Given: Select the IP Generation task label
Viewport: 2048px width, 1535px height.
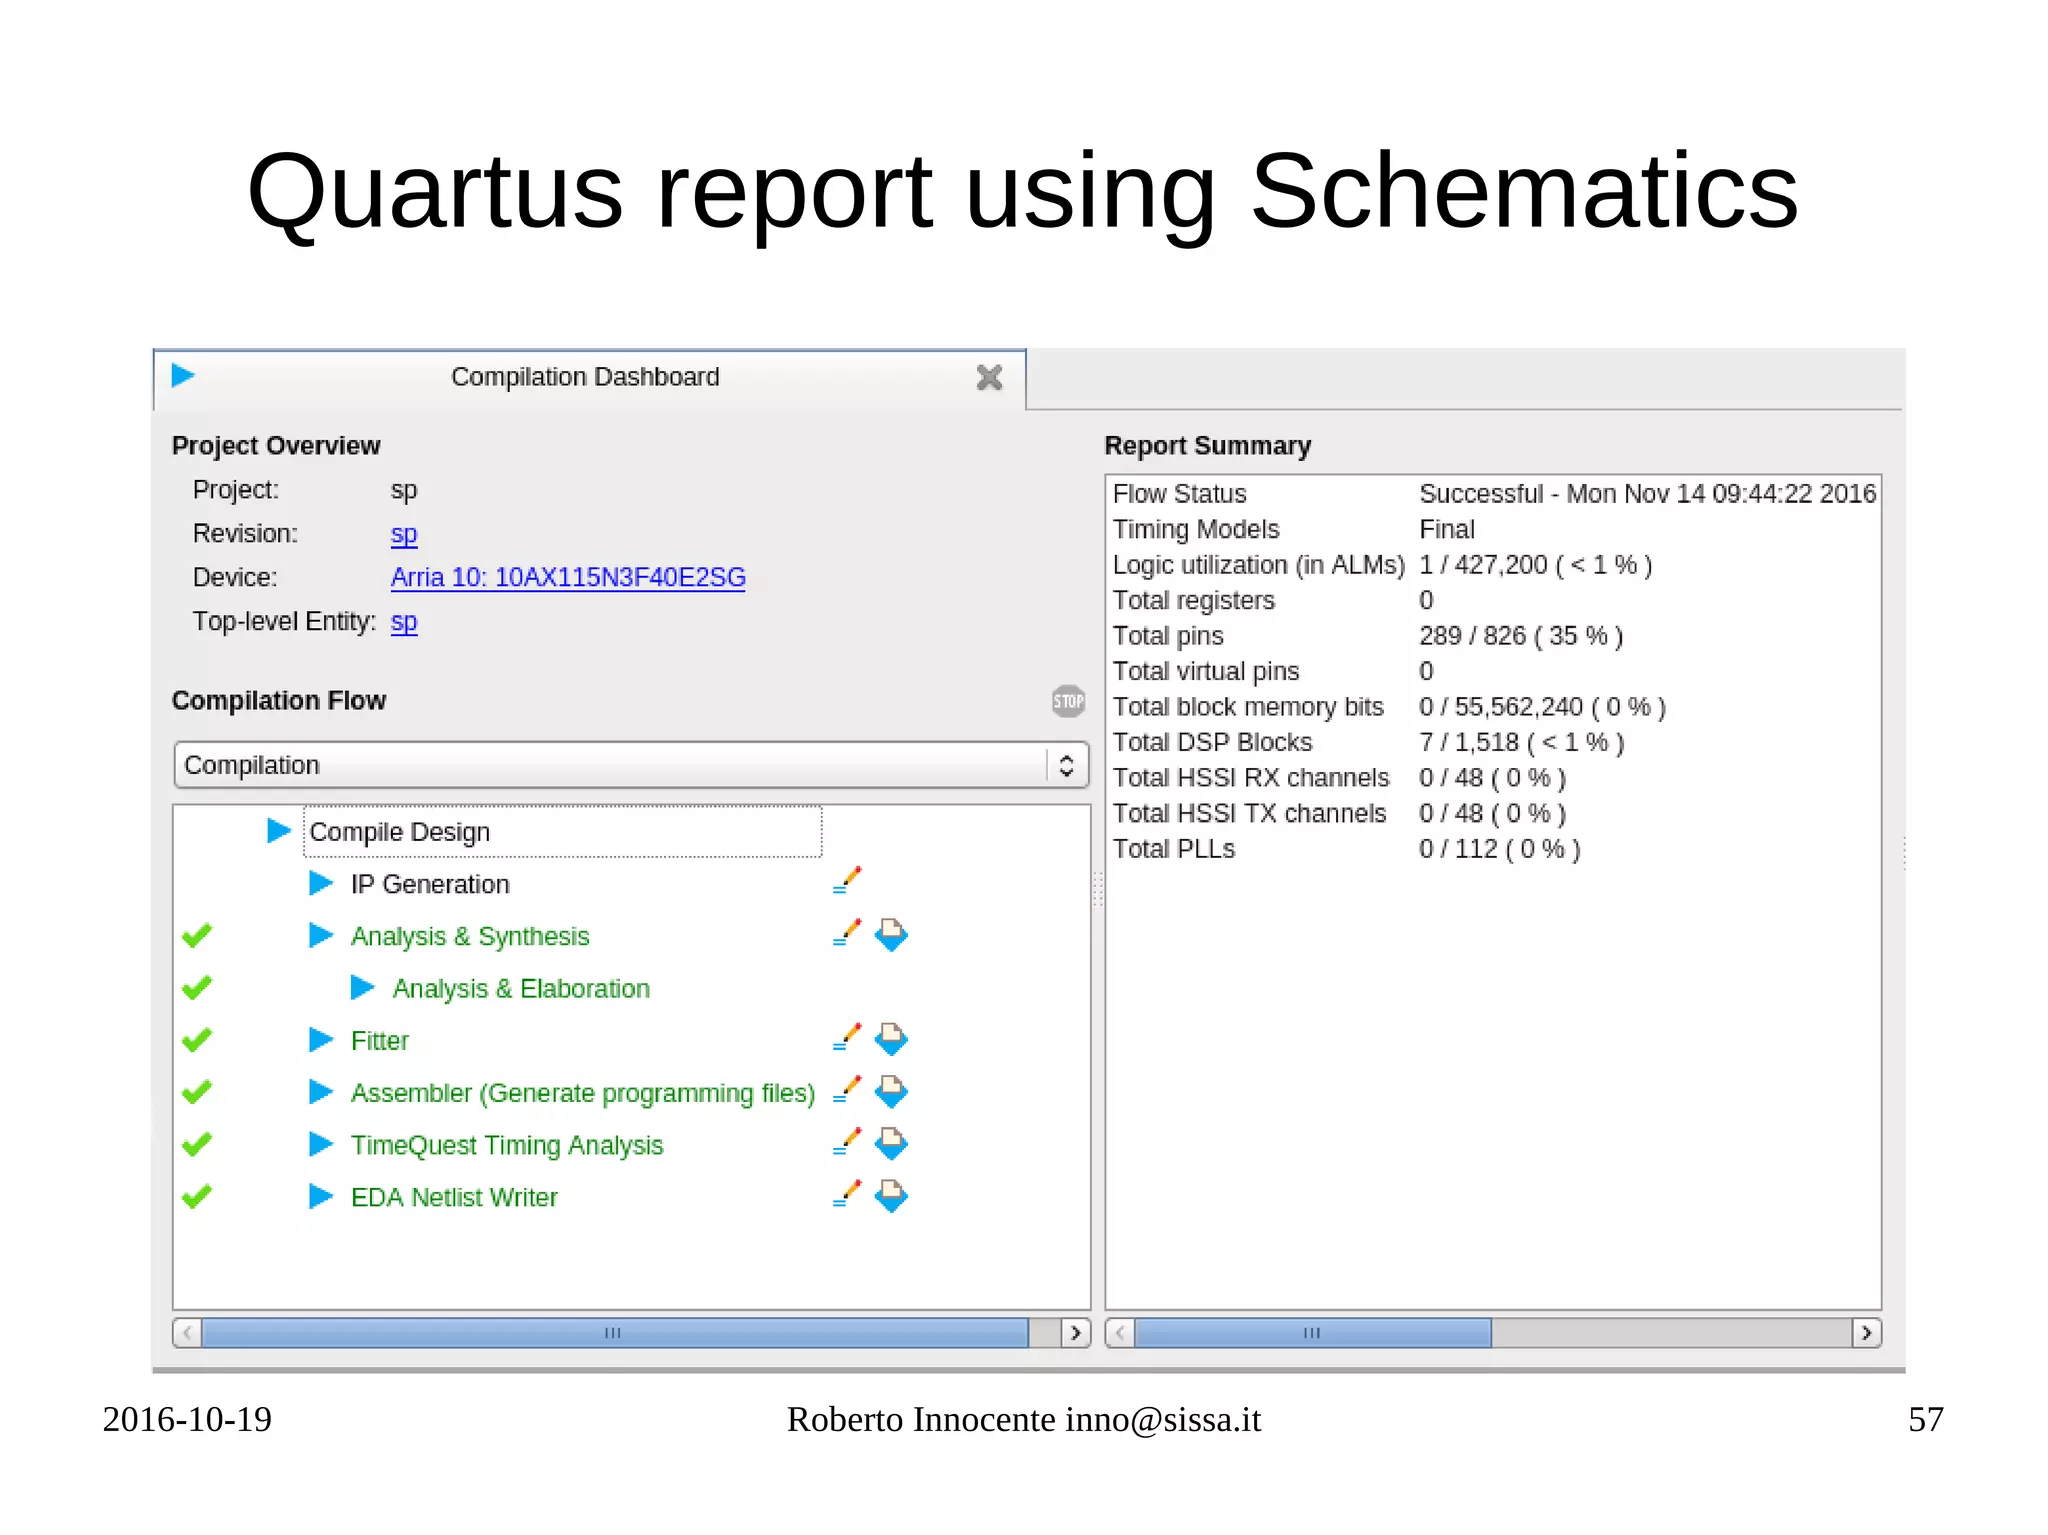Looking at the screenshot, I should (x=430, y=884).
